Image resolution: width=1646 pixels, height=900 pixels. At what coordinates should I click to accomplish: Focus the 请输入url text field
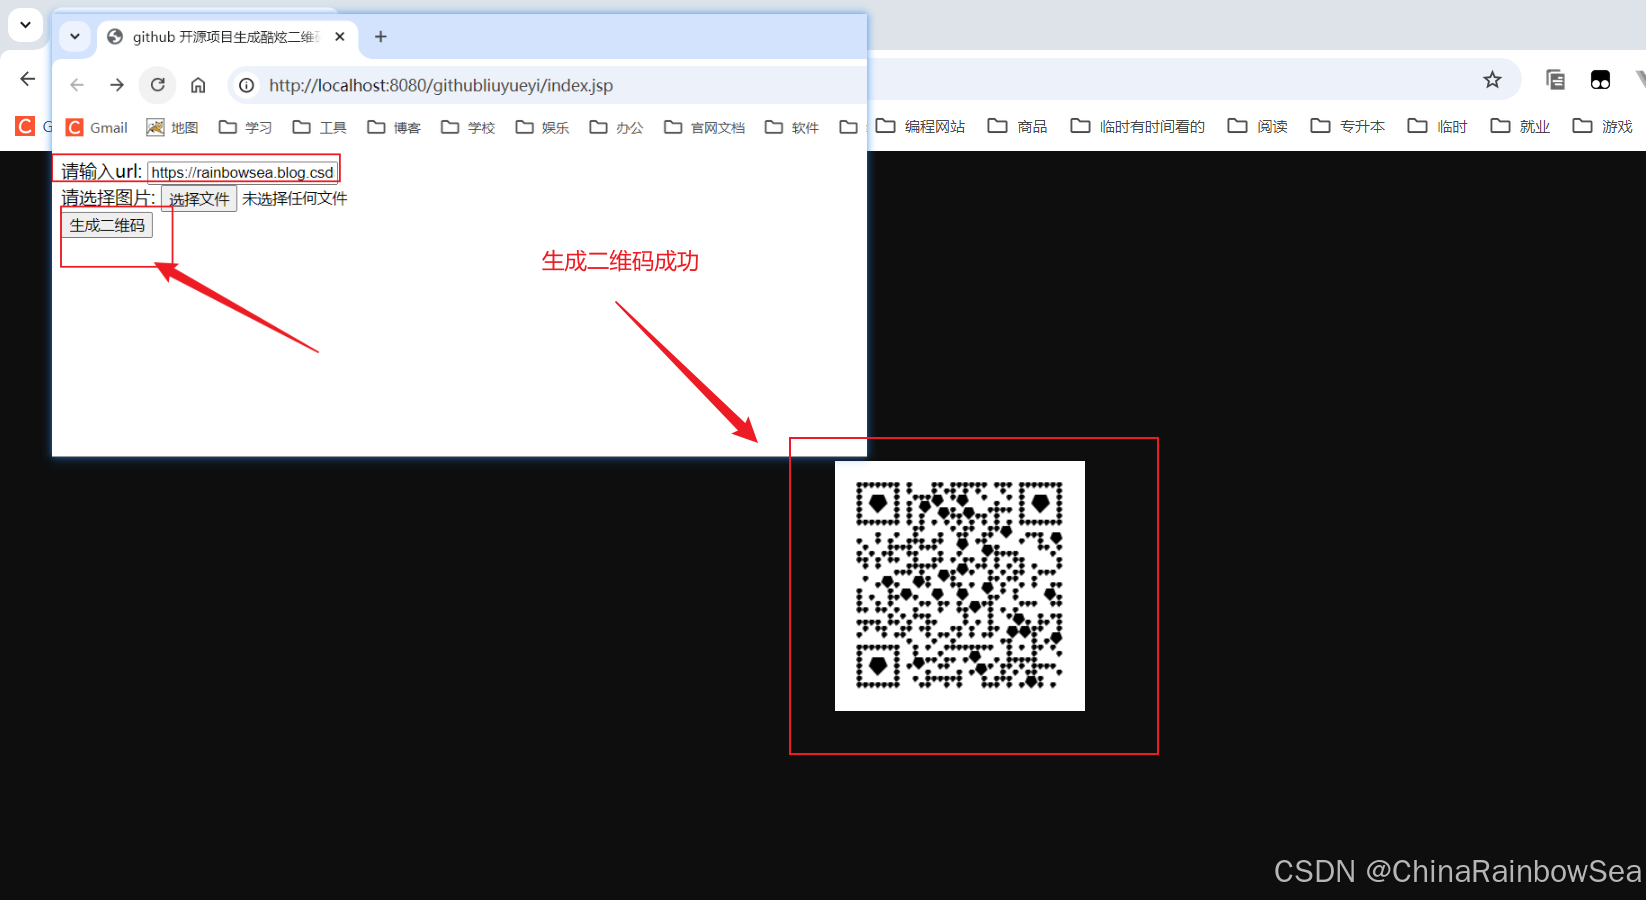(x=243, y=172)
